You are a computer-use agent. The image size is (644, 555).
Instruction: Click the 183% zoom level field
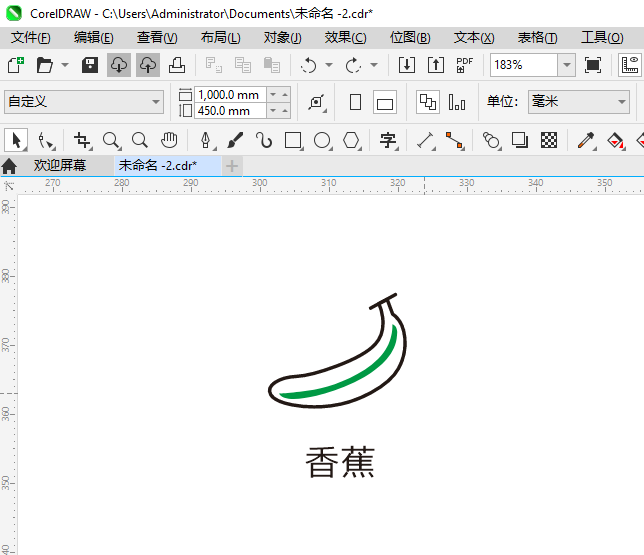click(524, 65)
